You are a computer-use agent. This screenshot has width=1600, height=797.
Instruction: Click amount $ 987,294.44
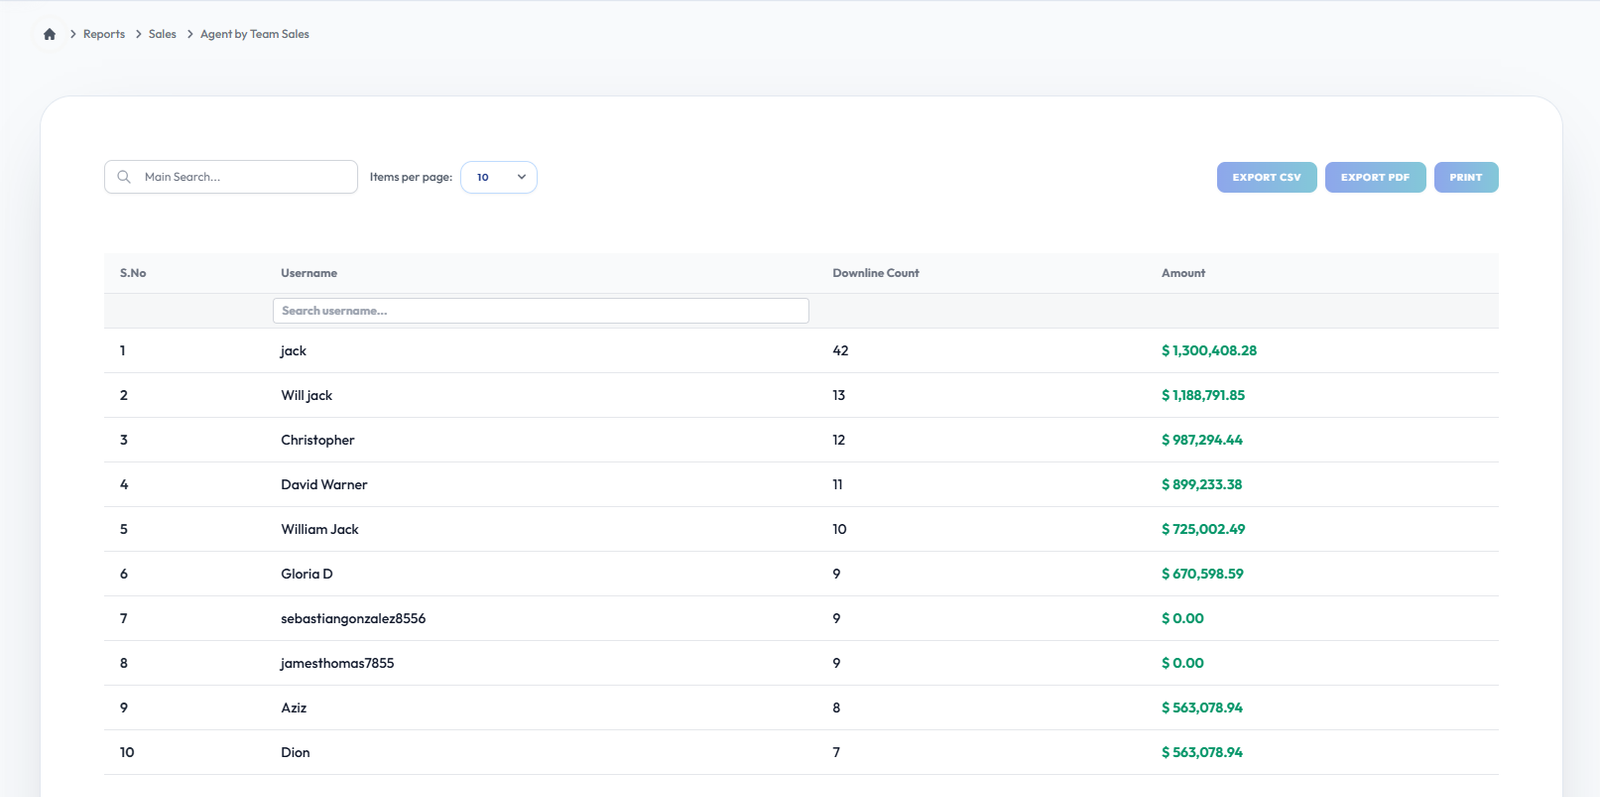1202,440
